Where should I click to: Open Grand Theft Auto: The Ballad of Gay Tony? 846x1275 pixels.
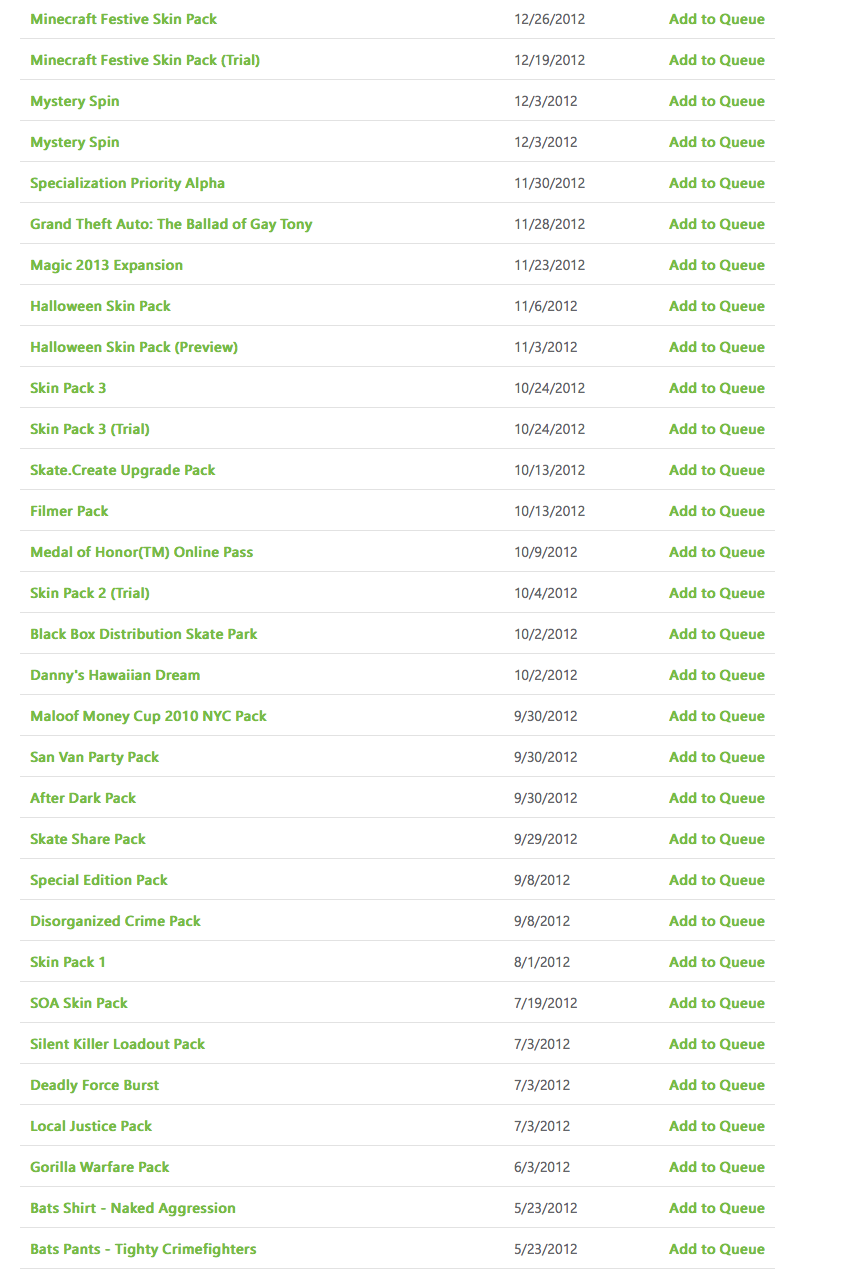click(x=171, y=224)
